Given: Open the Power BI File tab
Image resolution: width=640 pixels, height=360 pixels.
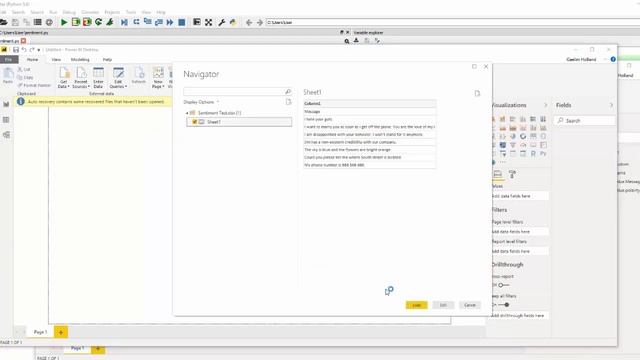Looking at the screenshot, I should tap(9, 60).
